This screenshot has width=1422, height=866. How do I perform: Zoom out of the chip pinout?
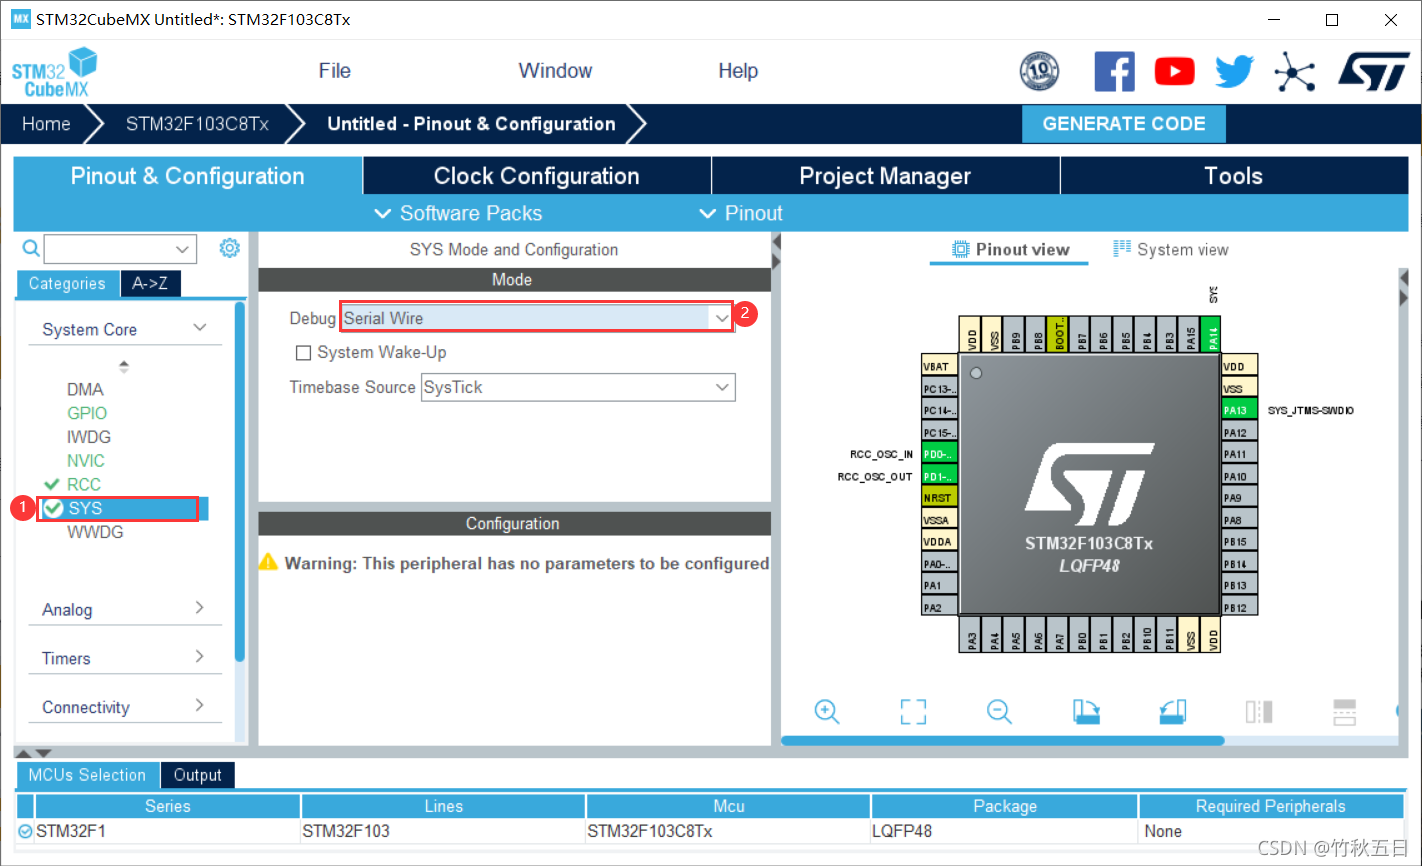pos(999,711)
